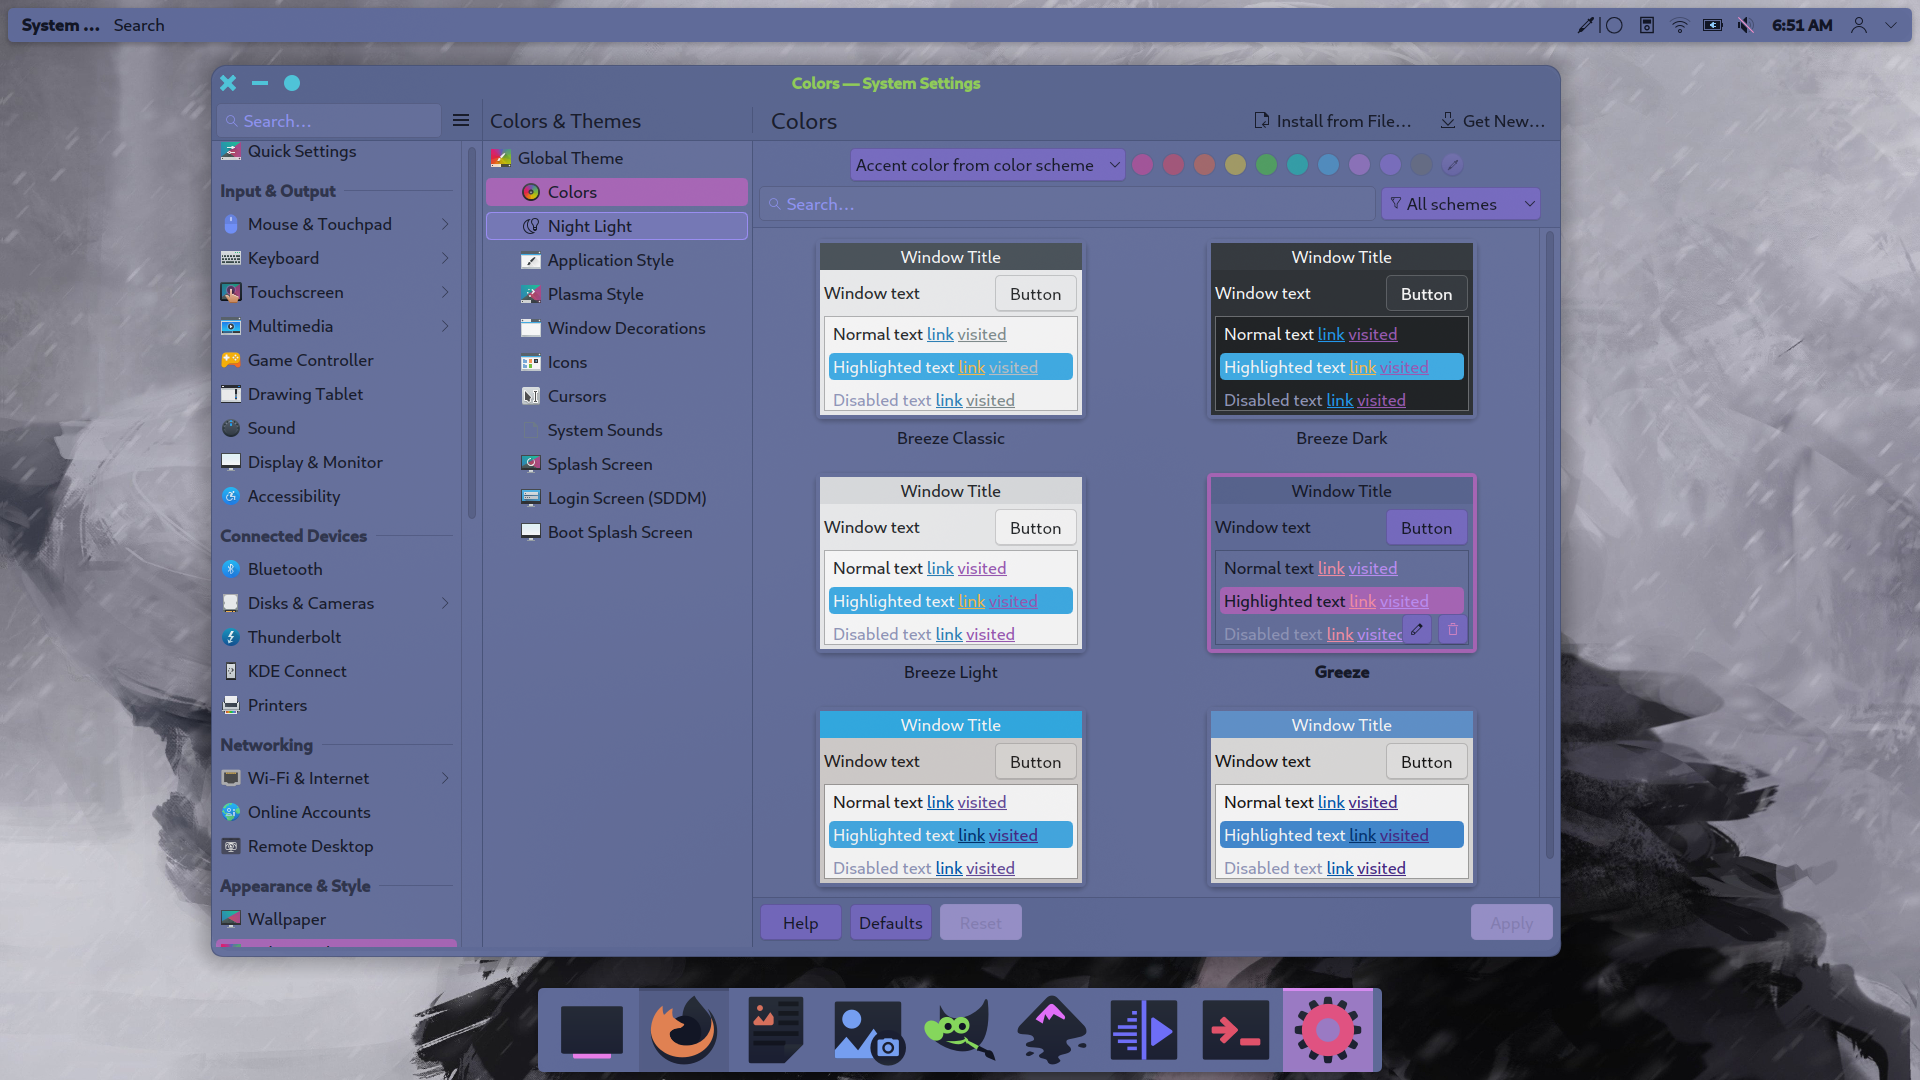Viewport: 1920px width, 1080px height.
Task: Open Sound settings in sidebar
Action: coord(336,428)
